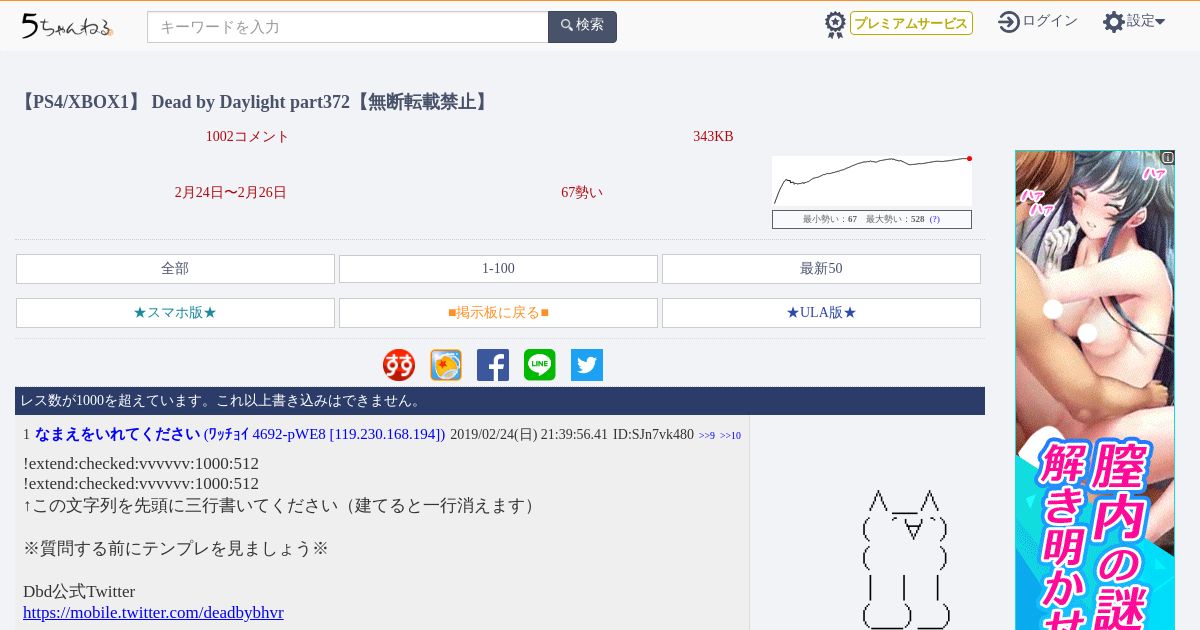1200x630 pixels.
Task: Open the プレミアムサービス link
Action: (911, 23)
